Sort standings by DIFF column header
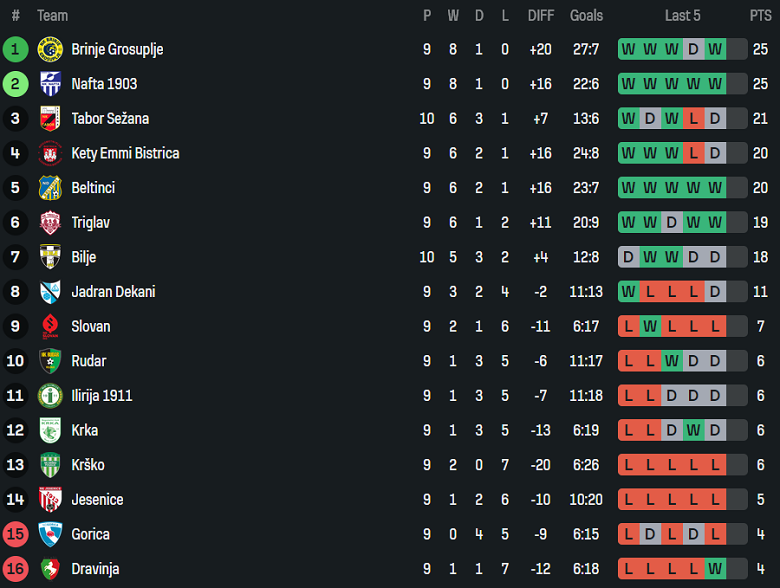 tap(541, 15)
